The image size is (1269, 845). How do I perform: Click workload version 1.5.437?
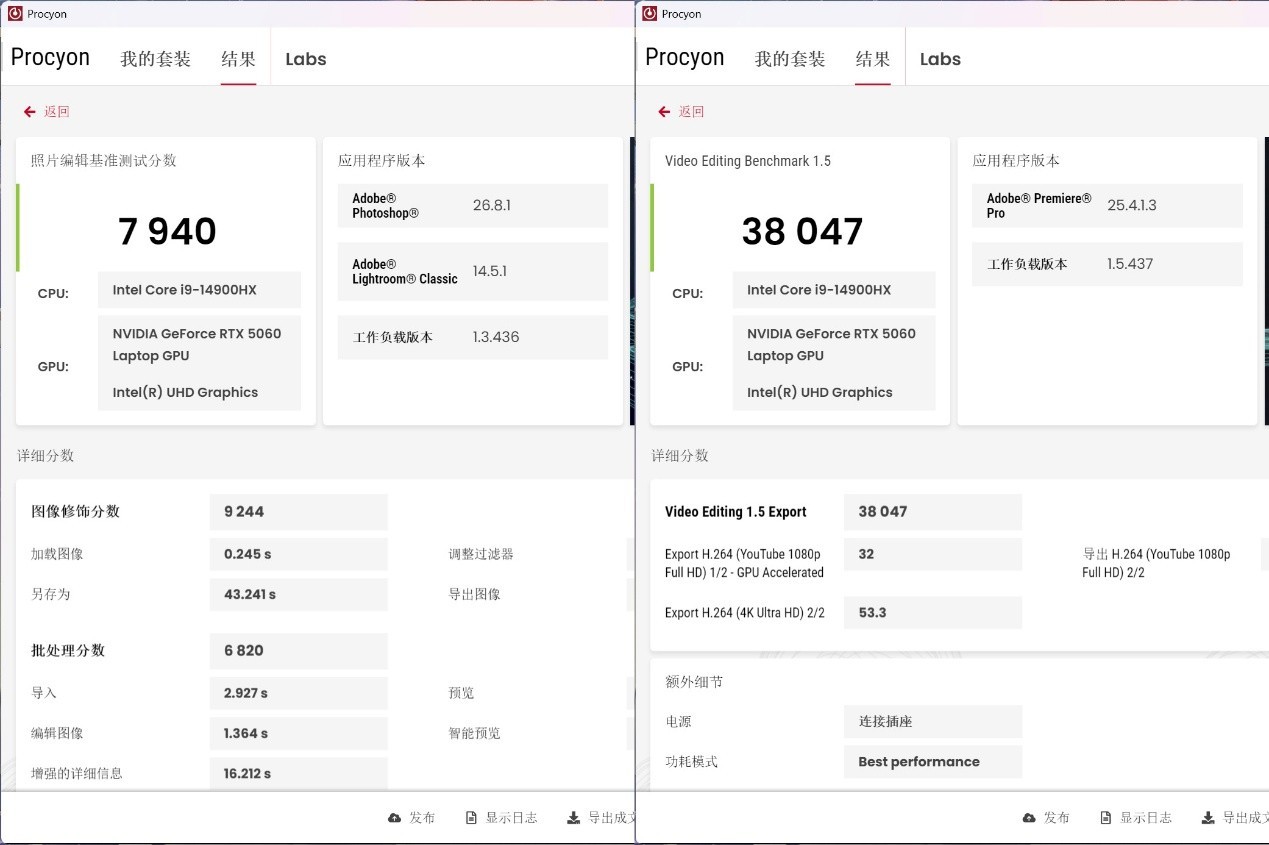point(1130,264)
